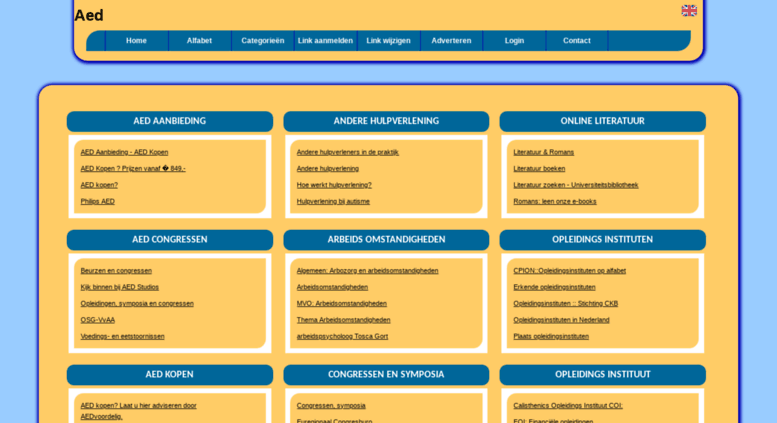Image resolution: width=777 pixels, height=423 pixels.
Task: Select Link aanmelden in the navigation bar
Action: tap(326, 41)
